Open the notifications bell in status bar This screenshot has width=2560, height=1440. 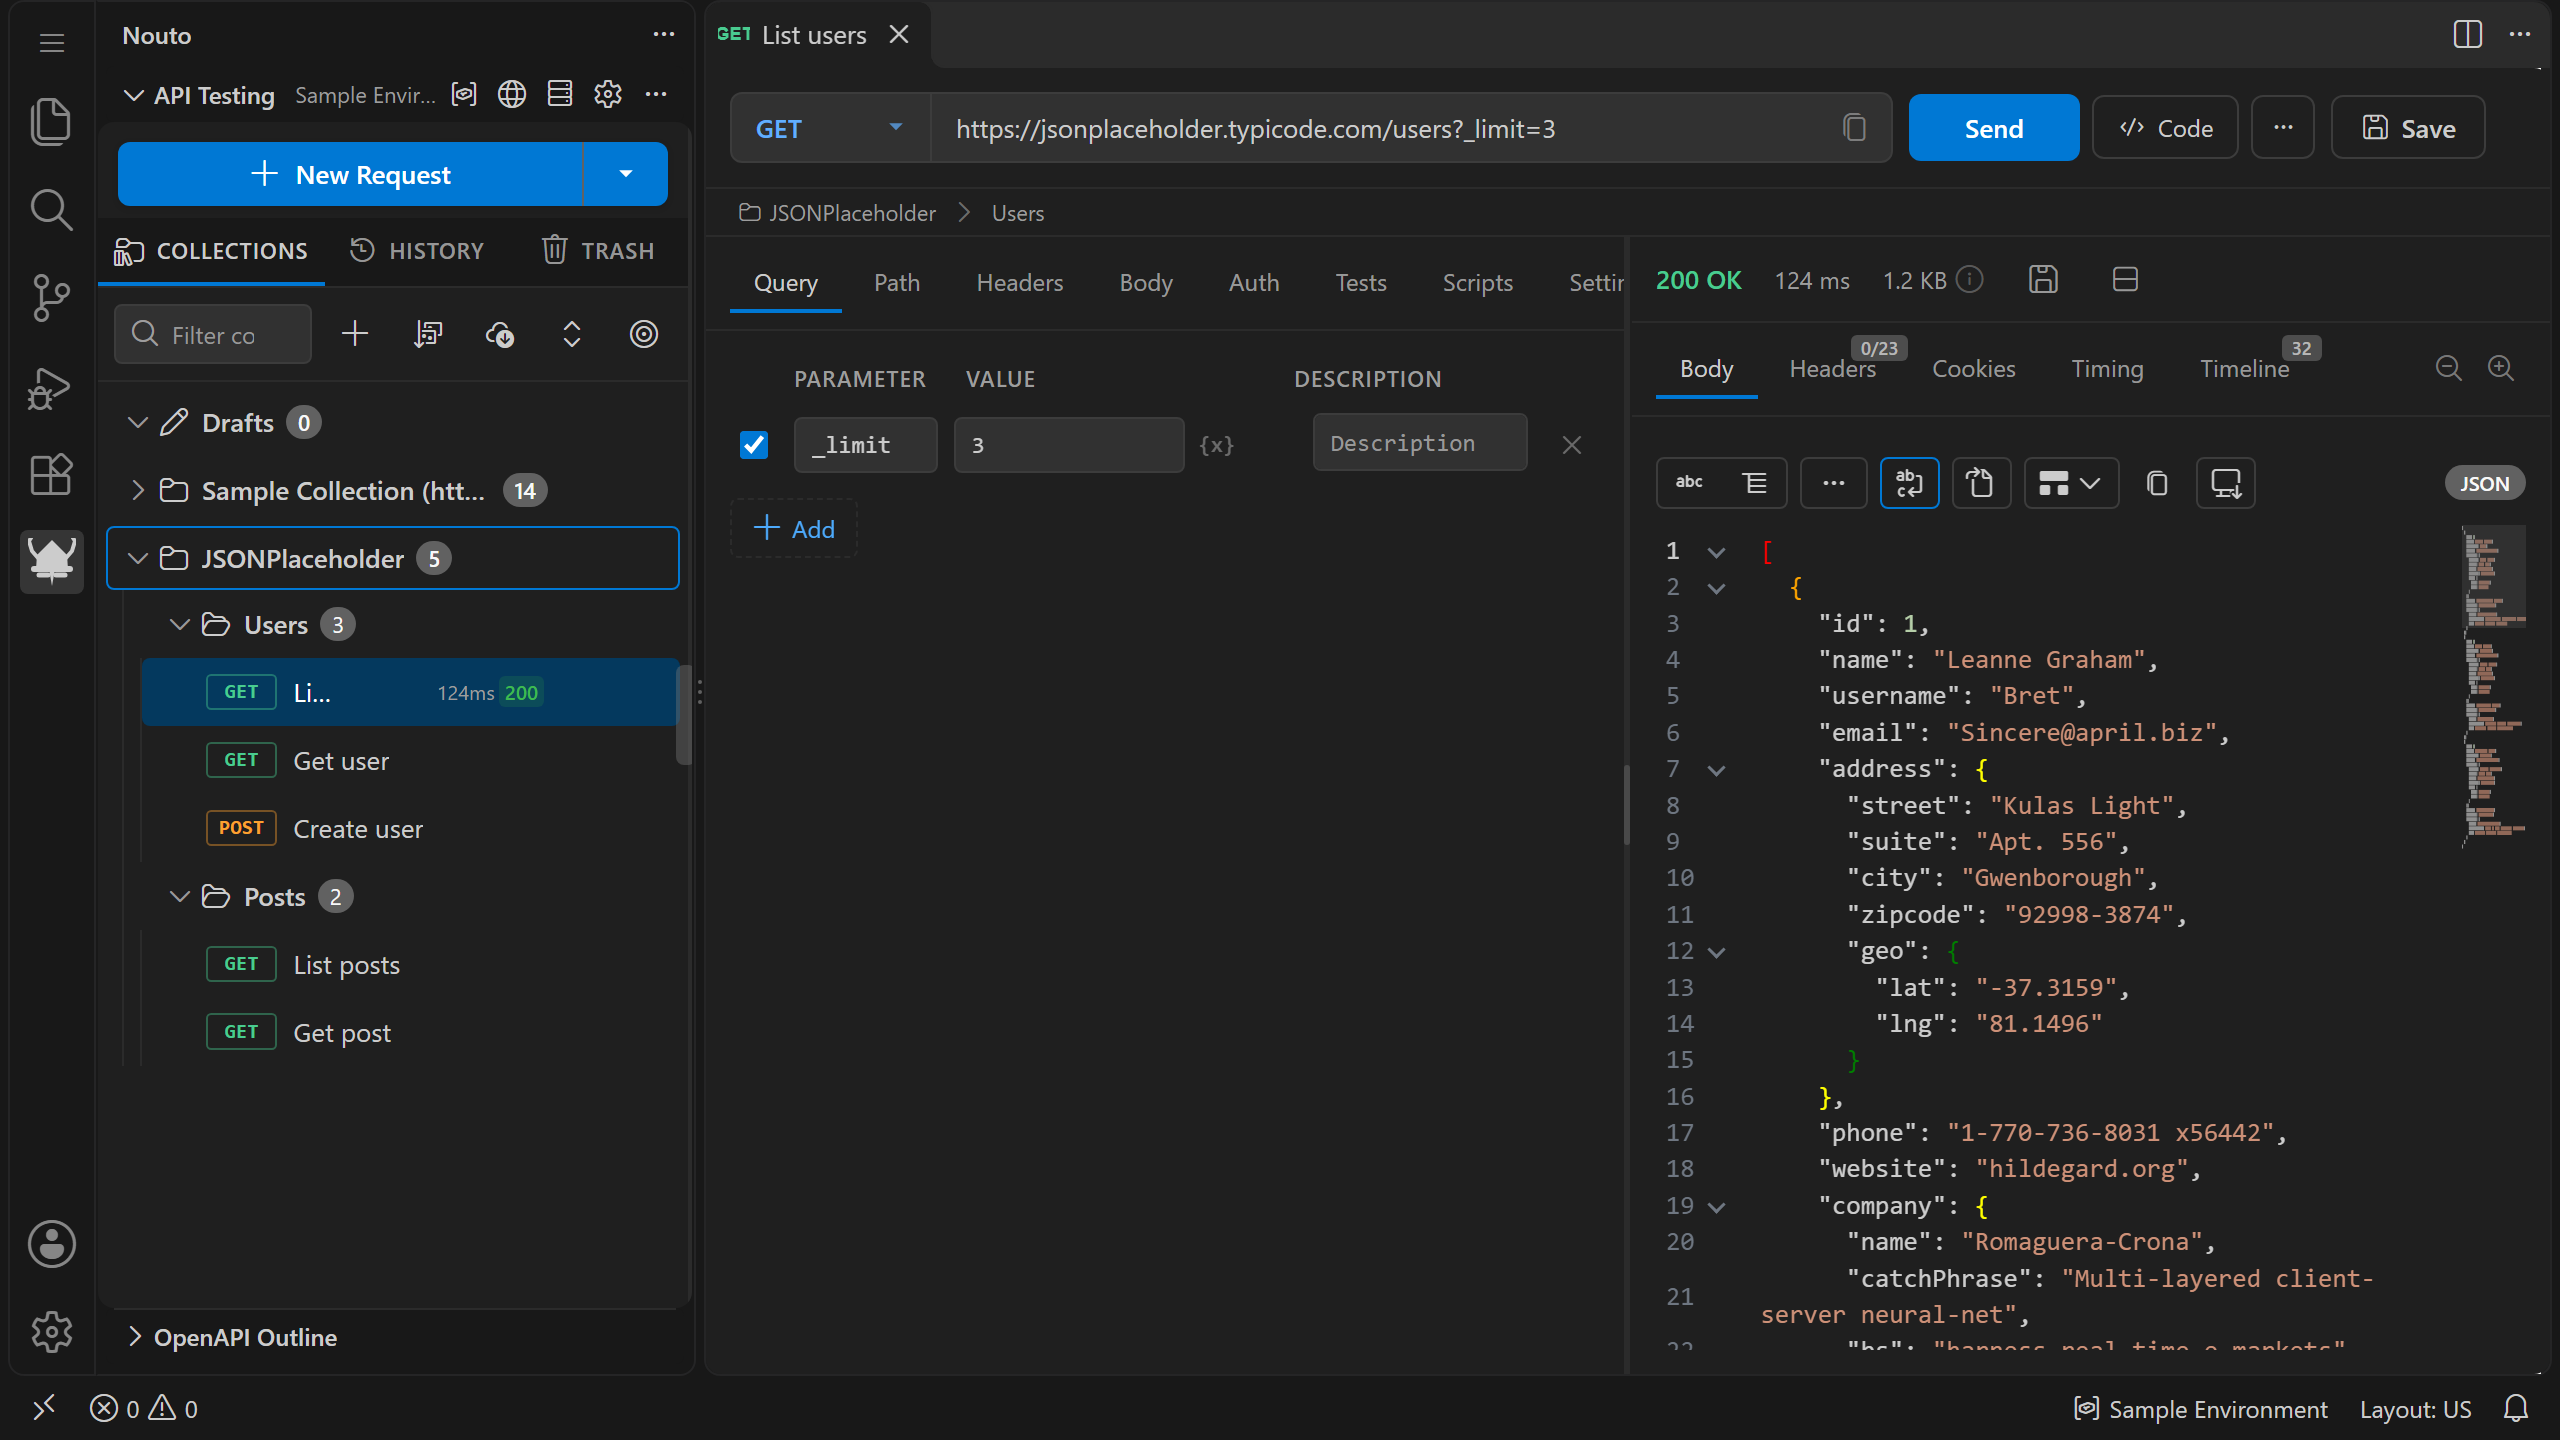point(2516,1409)
